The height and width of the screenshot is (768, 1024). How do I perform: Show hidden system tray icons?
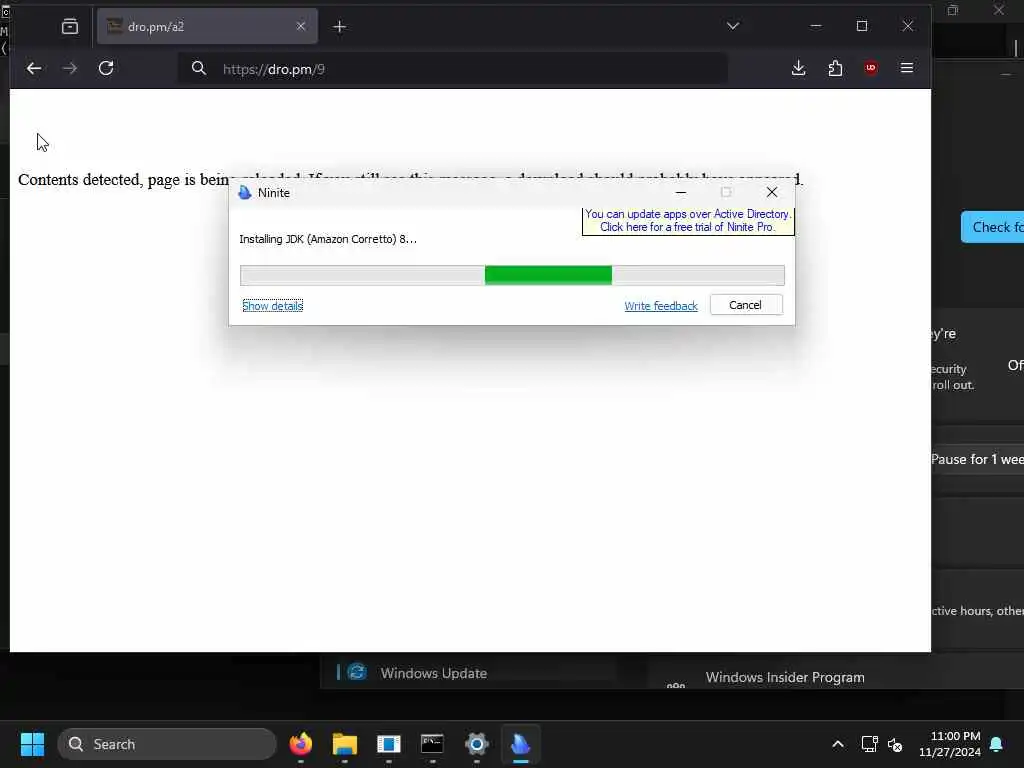838,744
